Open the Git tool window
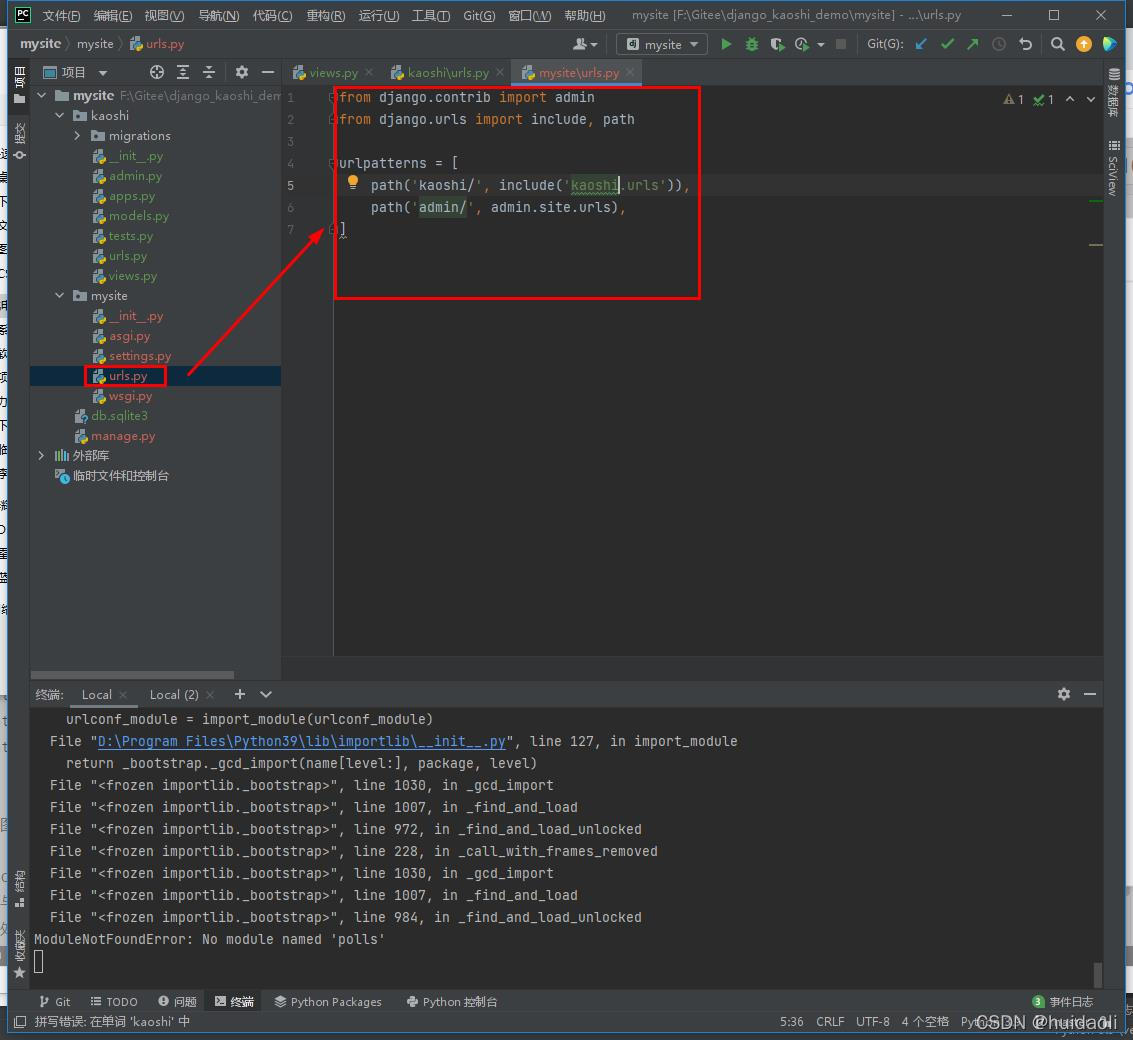The height and width of the screenshot is (1040, 1133). click(55, 1002)
